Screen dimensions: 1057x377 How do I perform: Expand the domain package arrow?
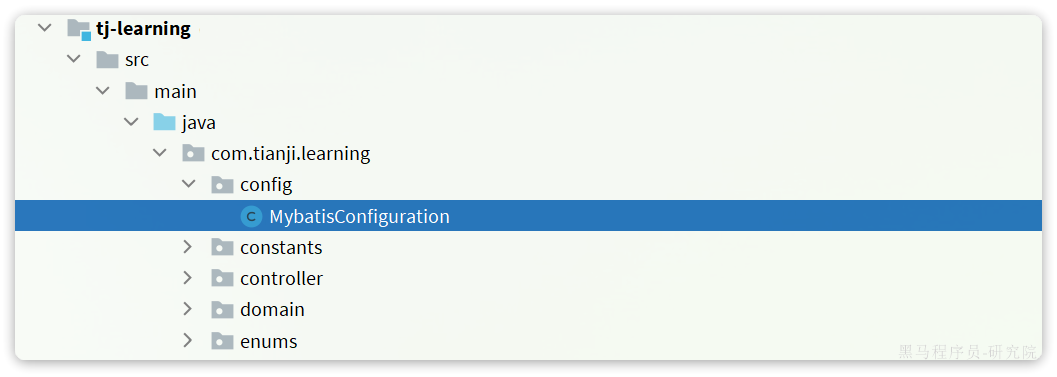(188, 309)
